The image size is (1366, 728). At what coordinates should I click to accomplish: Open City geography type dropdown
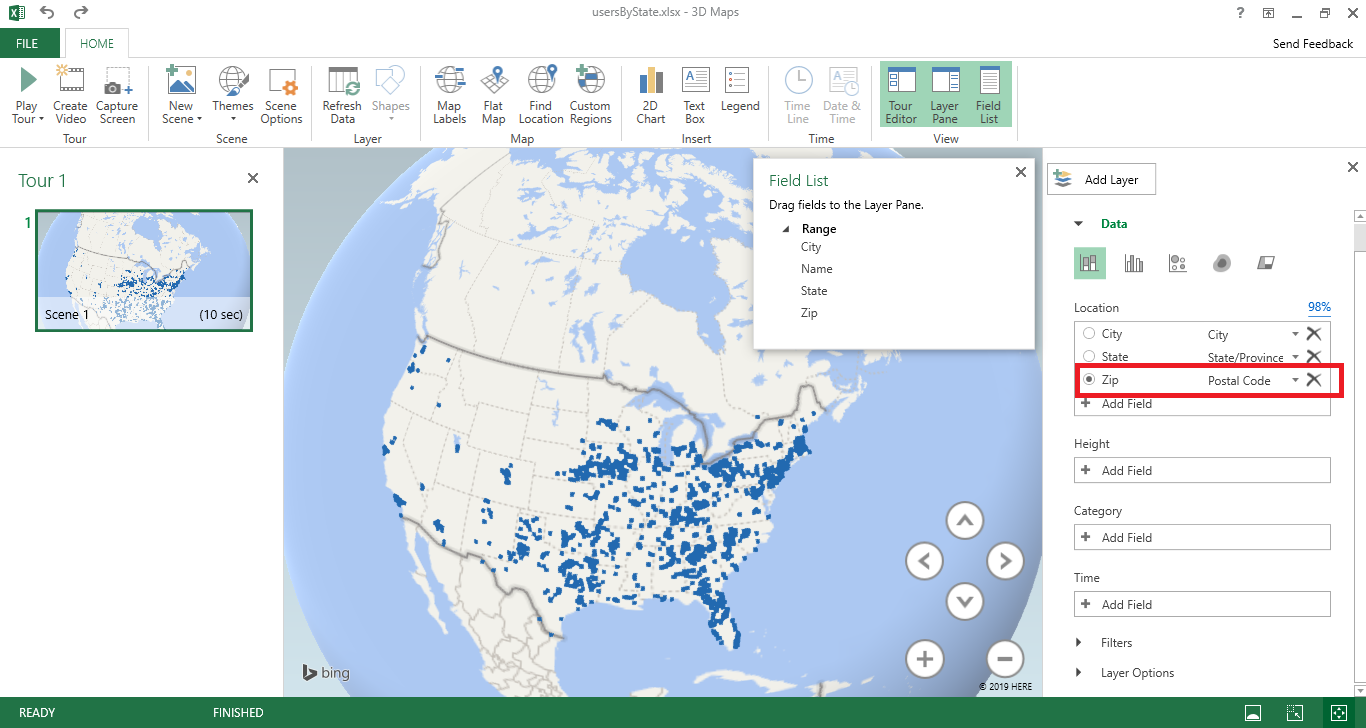(1295, 334)
